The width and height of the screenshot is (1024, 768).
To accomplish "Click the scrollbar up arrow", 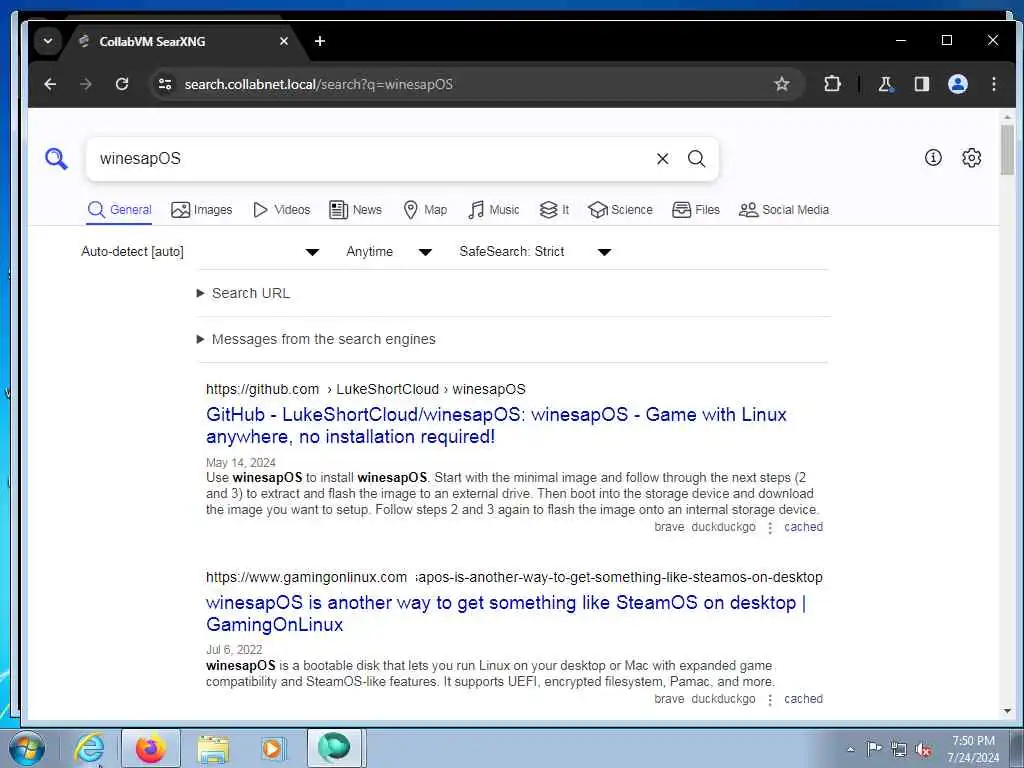I will click(x=1006, y=118).
